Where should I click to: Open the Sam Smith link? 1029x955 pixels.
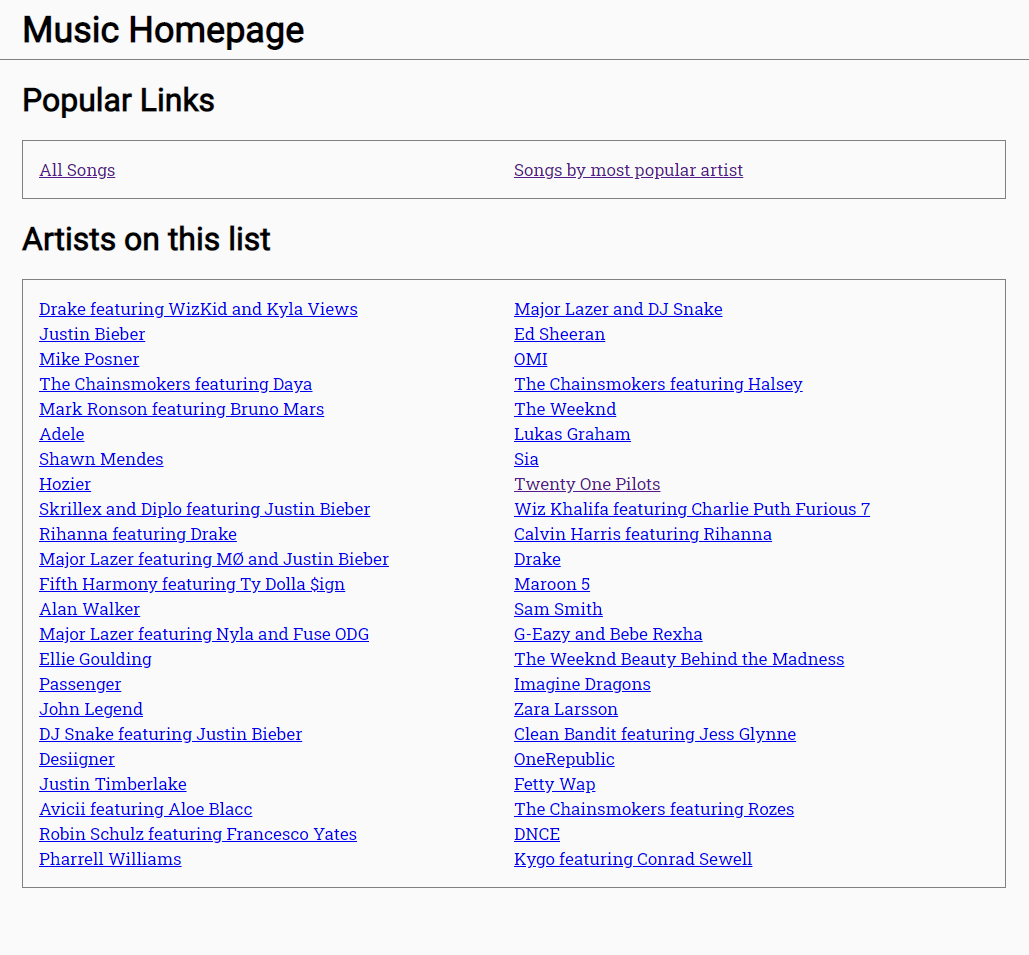click(x=558, y=608)
